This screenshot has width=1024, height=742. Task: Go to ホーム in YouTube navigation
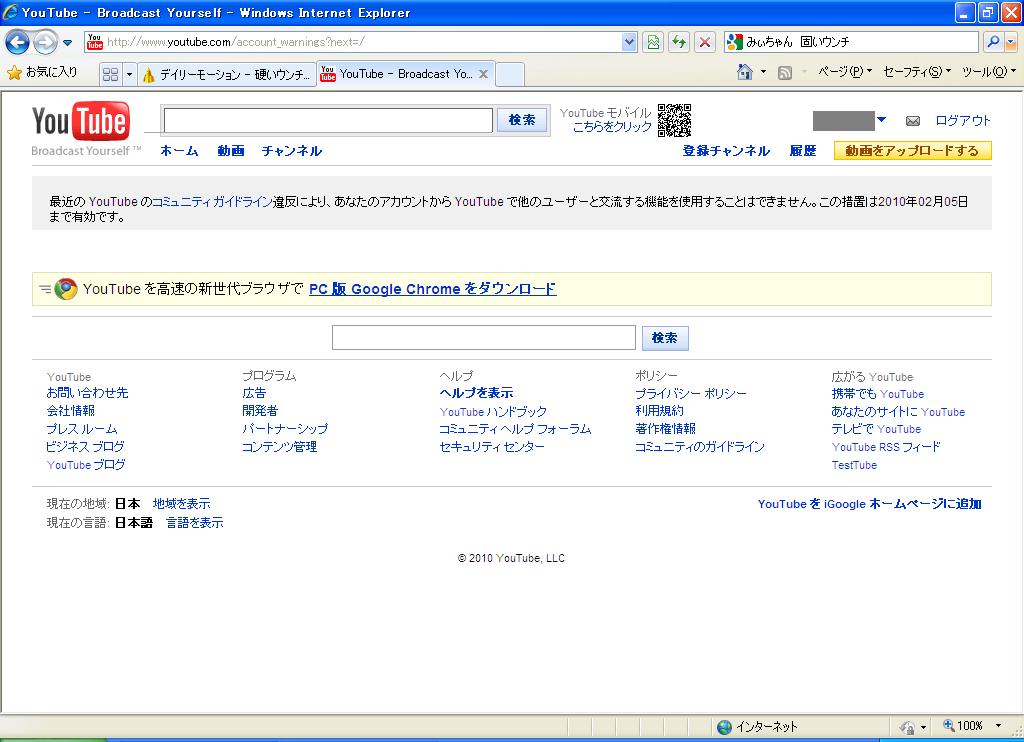pyautogui.click(x=179, y=151)
